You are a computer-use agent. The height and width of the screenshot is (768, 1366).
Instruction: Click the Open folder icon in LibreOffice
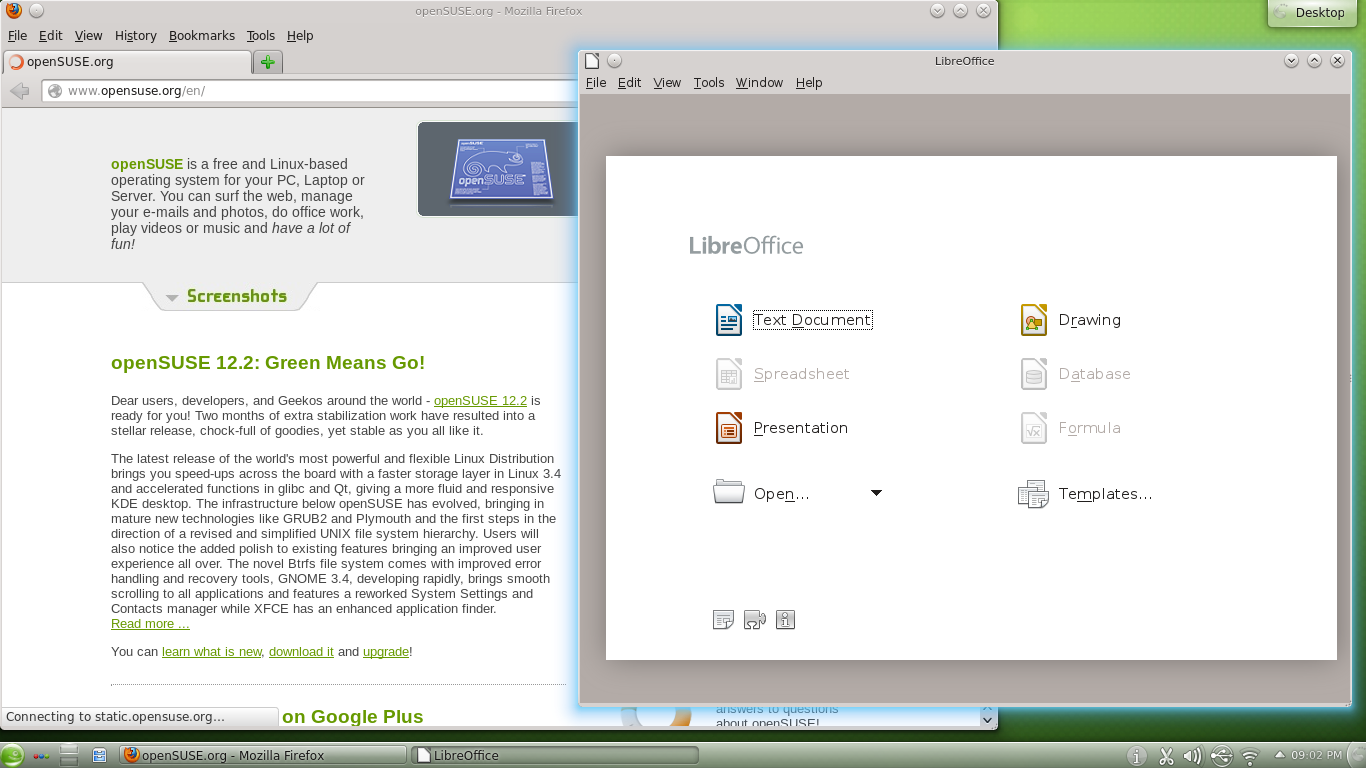[729, 492]
